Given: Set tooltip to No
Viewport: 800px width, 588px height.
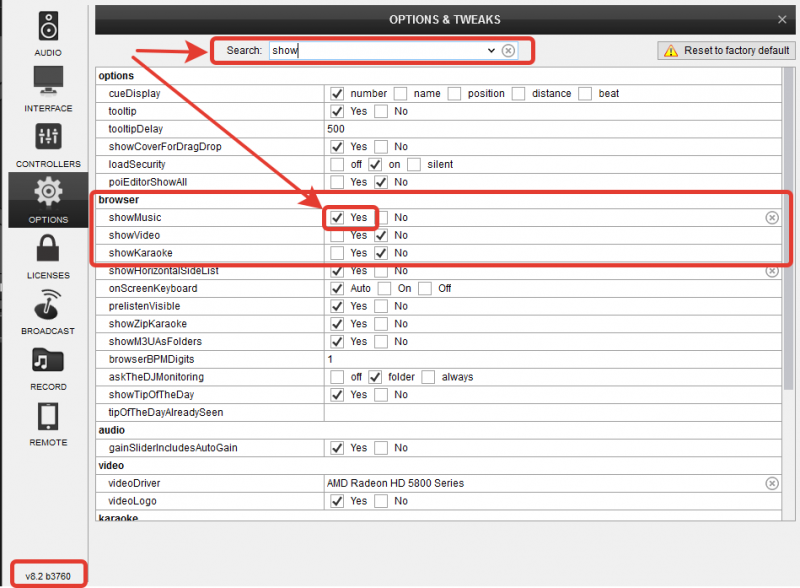Looking at the screenshot, I should pos(381,111).
